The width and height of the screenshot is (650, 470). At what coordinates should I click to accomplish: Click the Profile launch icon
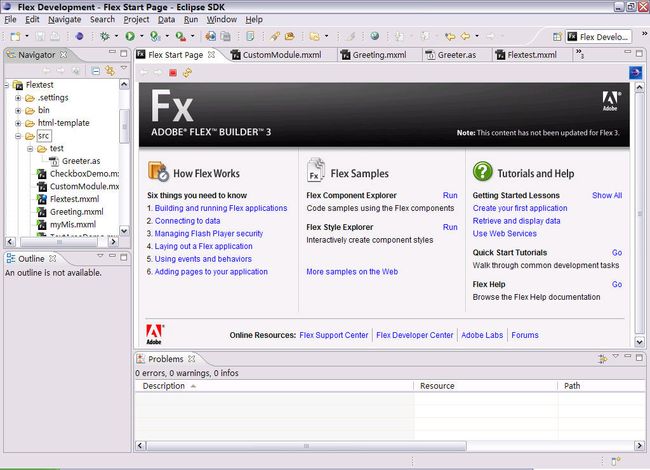pos(155,36)
